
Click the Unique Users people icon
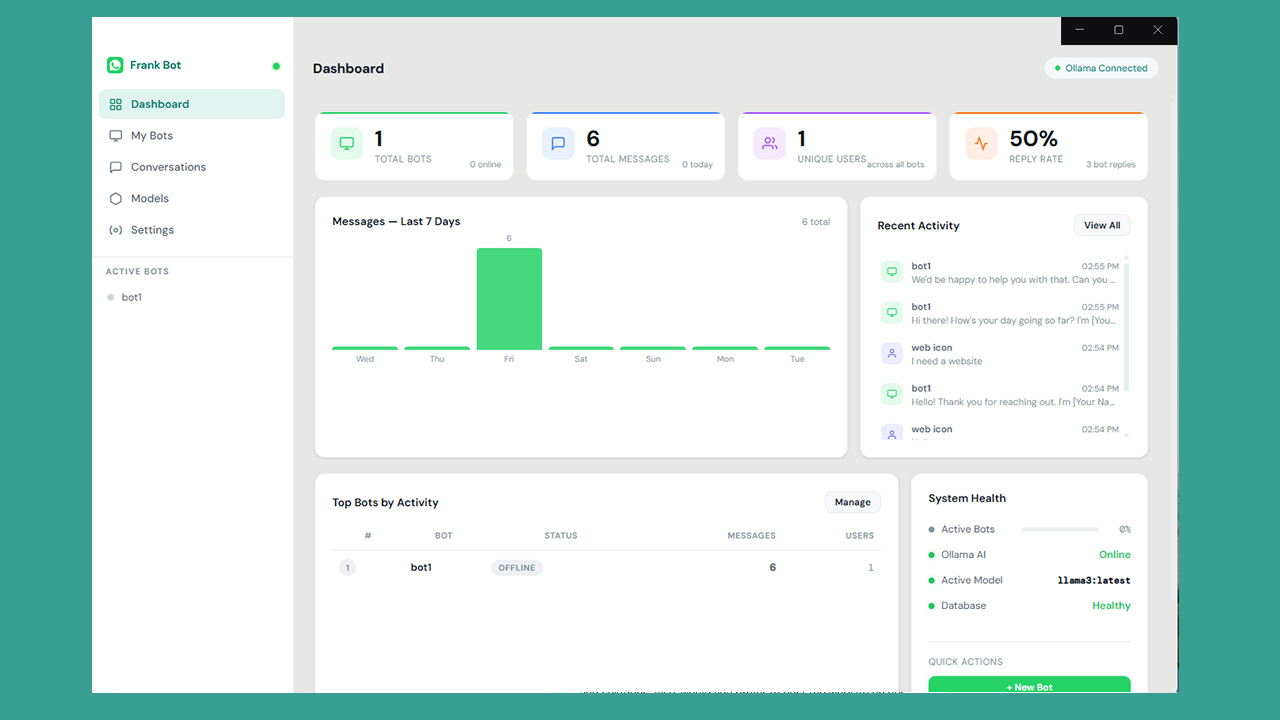(770, 144)
